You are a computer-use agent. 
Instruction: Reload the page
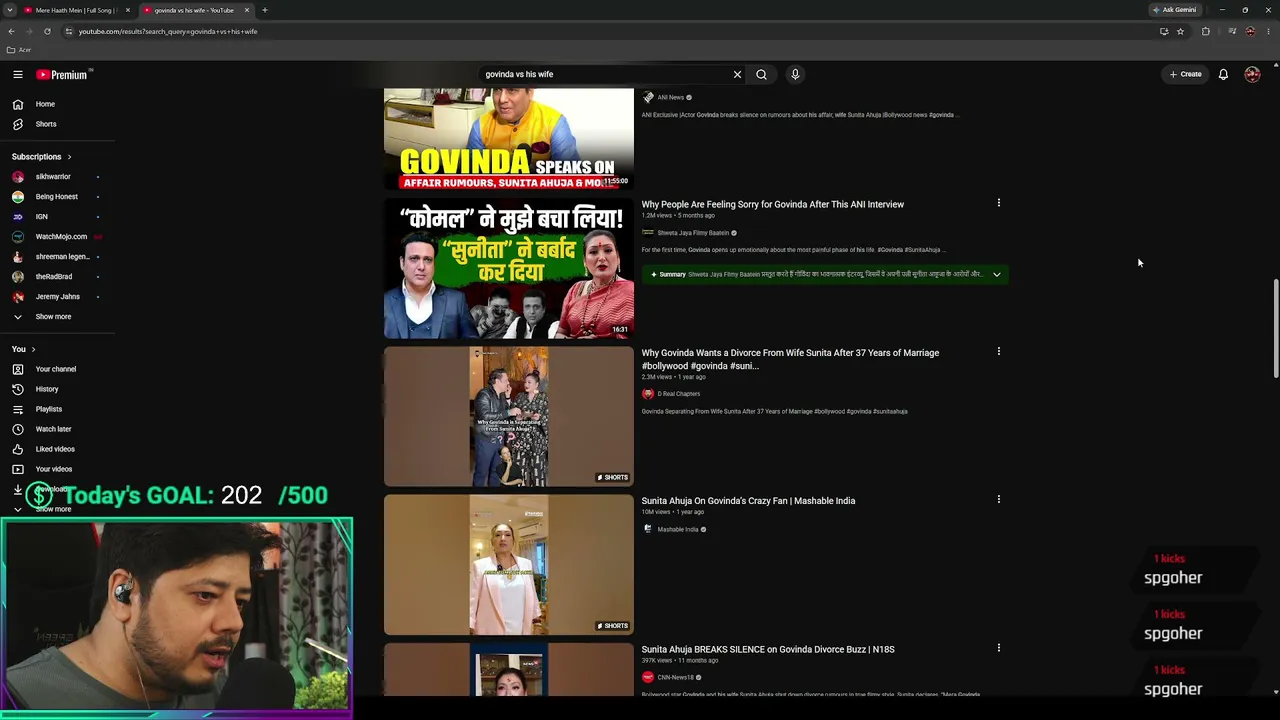(47, 31)
